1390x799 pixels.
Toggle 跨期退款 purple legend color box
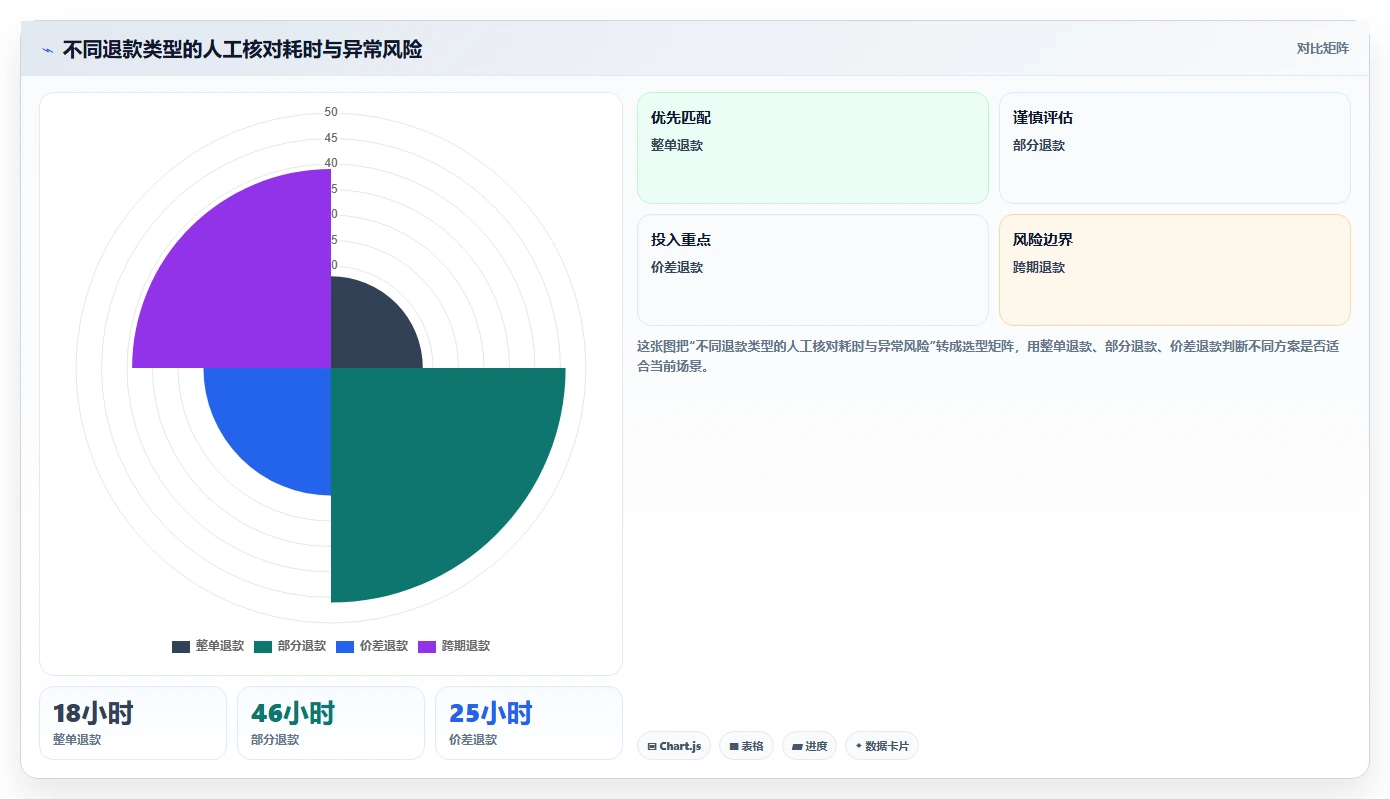click(427, 646)
